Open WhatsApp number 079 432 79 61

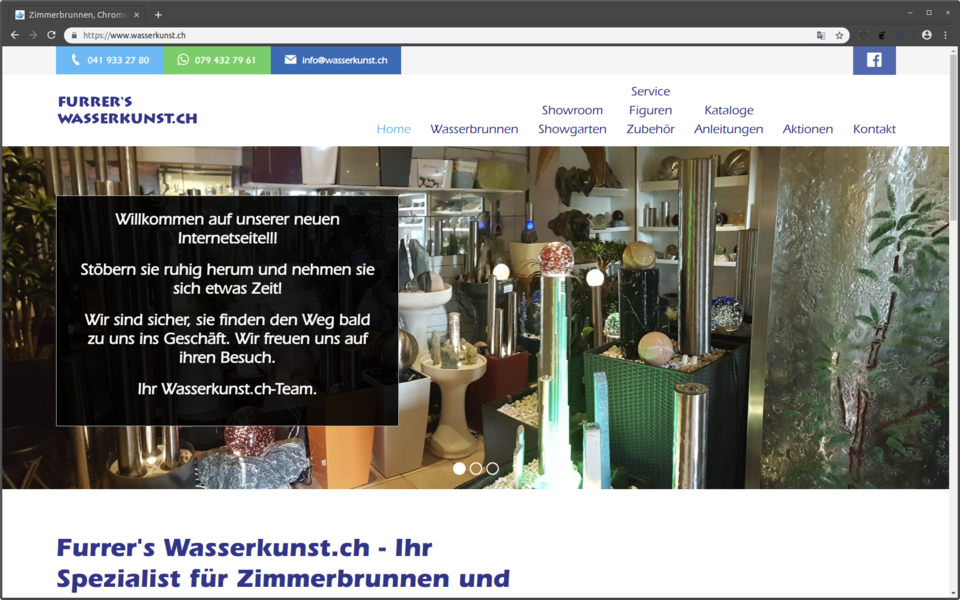point(217,60)
